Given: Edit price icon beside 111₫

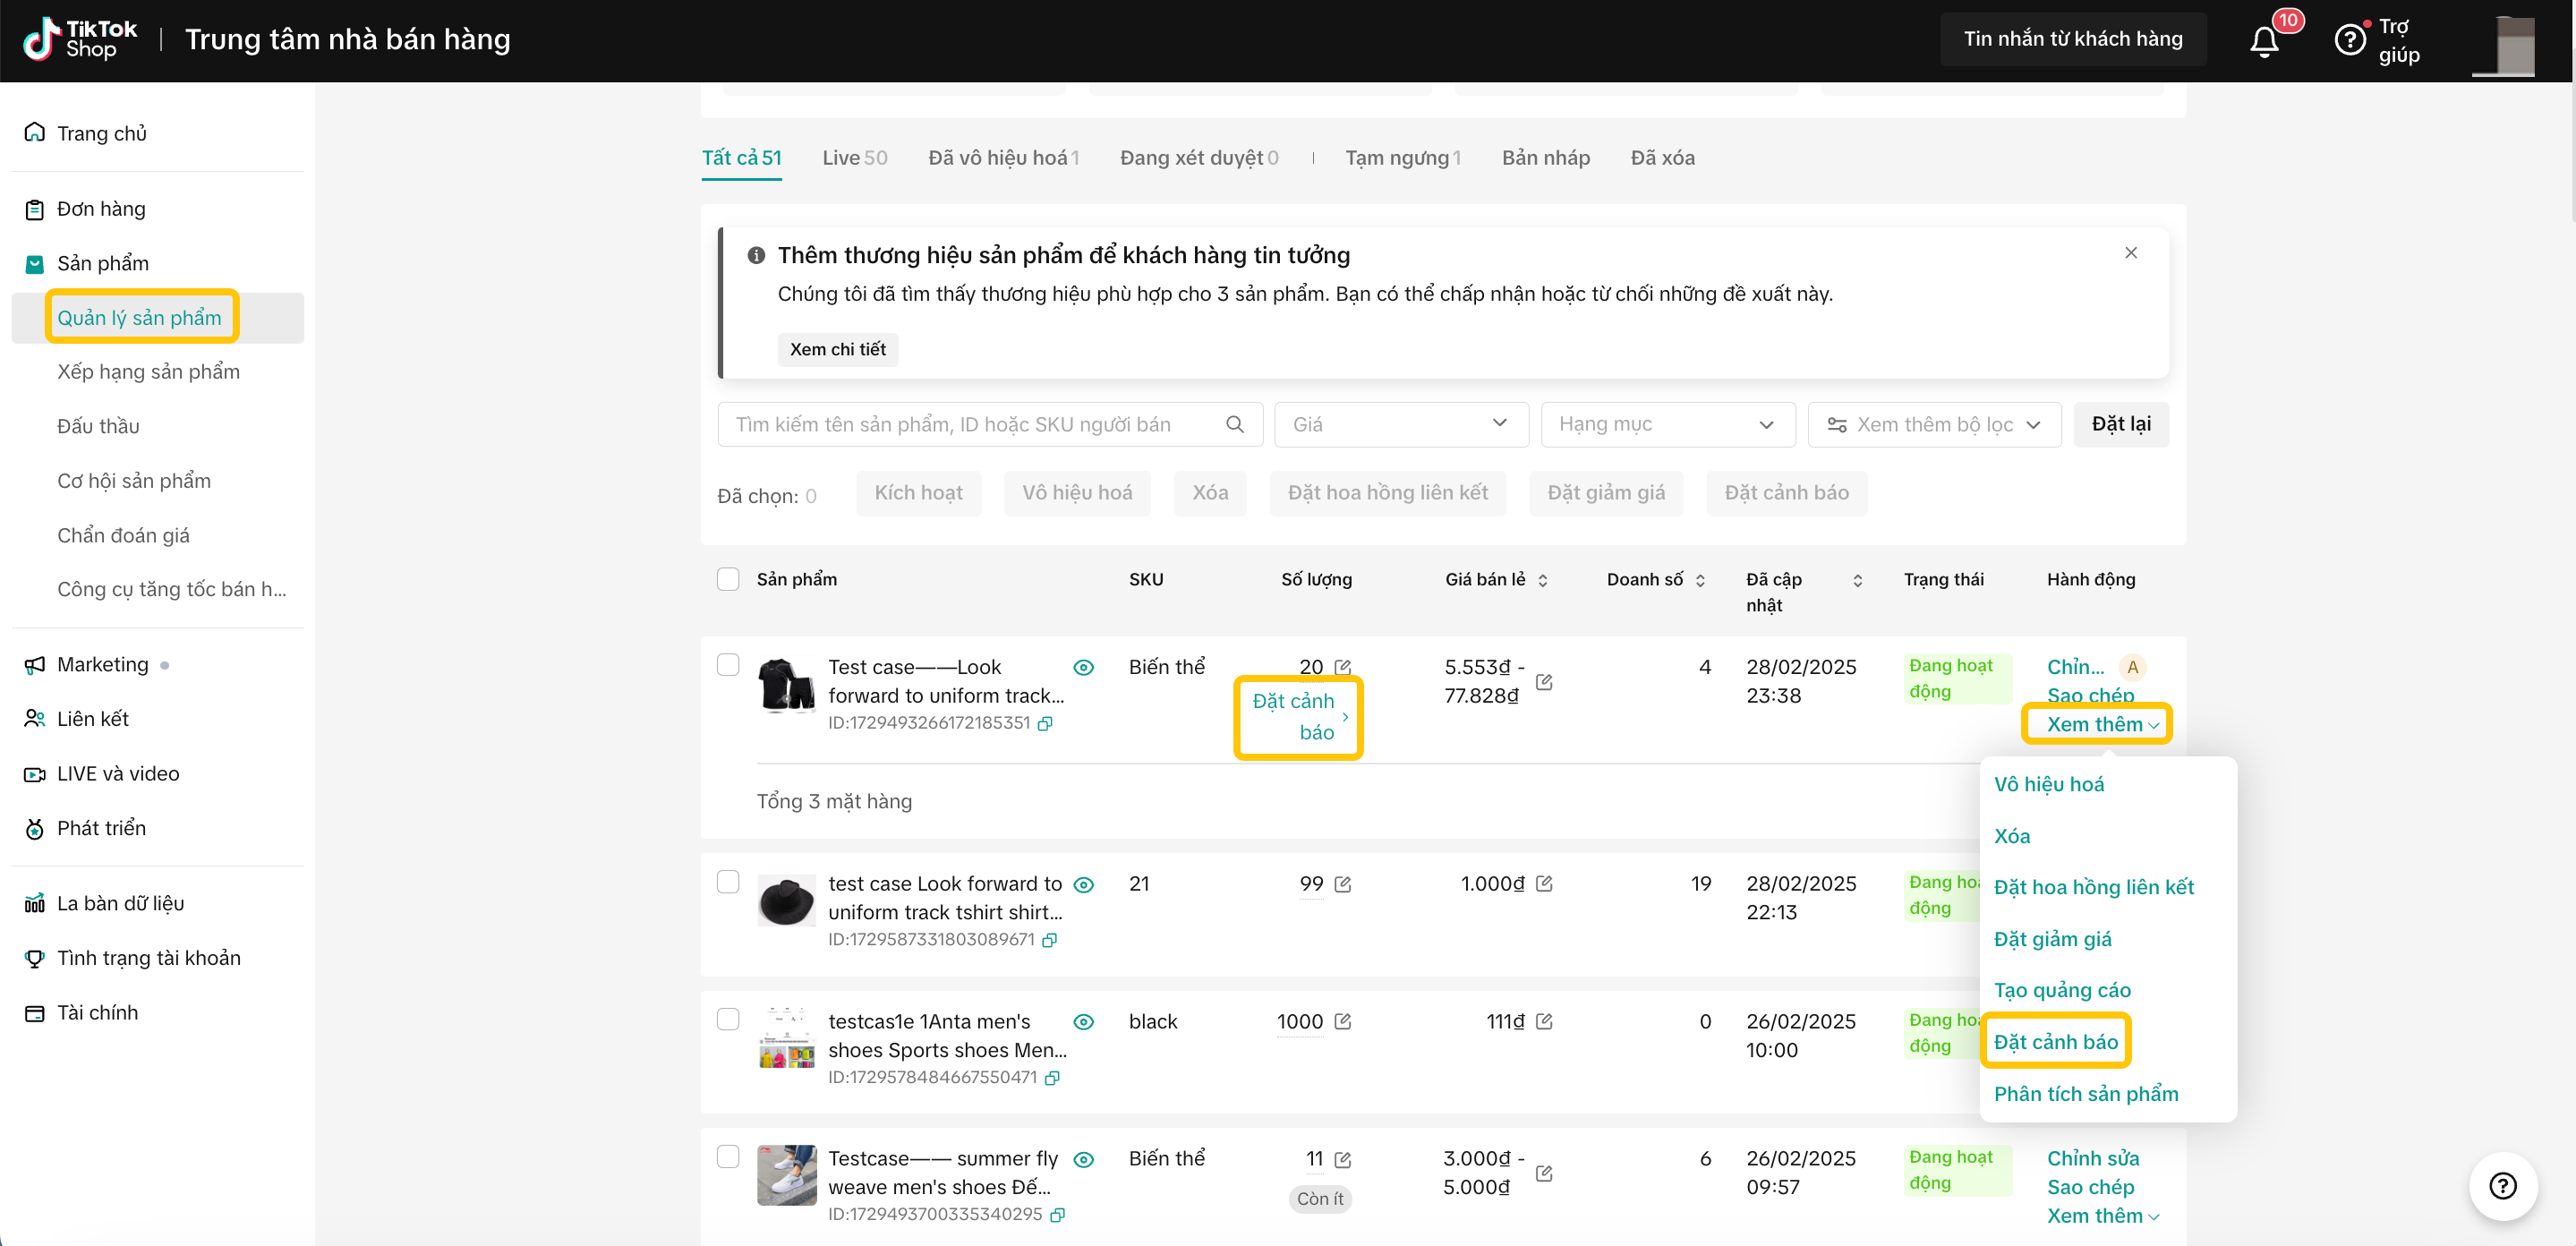Looking at the screenshot, I should (1544, 1021).
